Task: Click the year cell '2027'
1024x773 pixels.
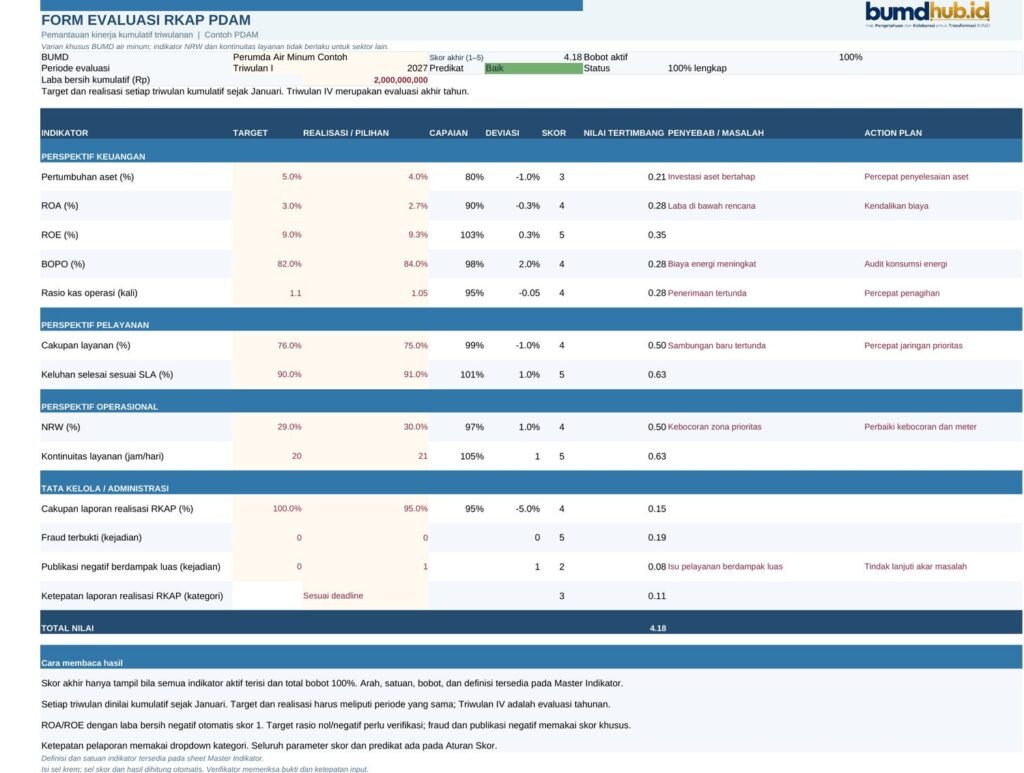Action: [x=417, y=68]
